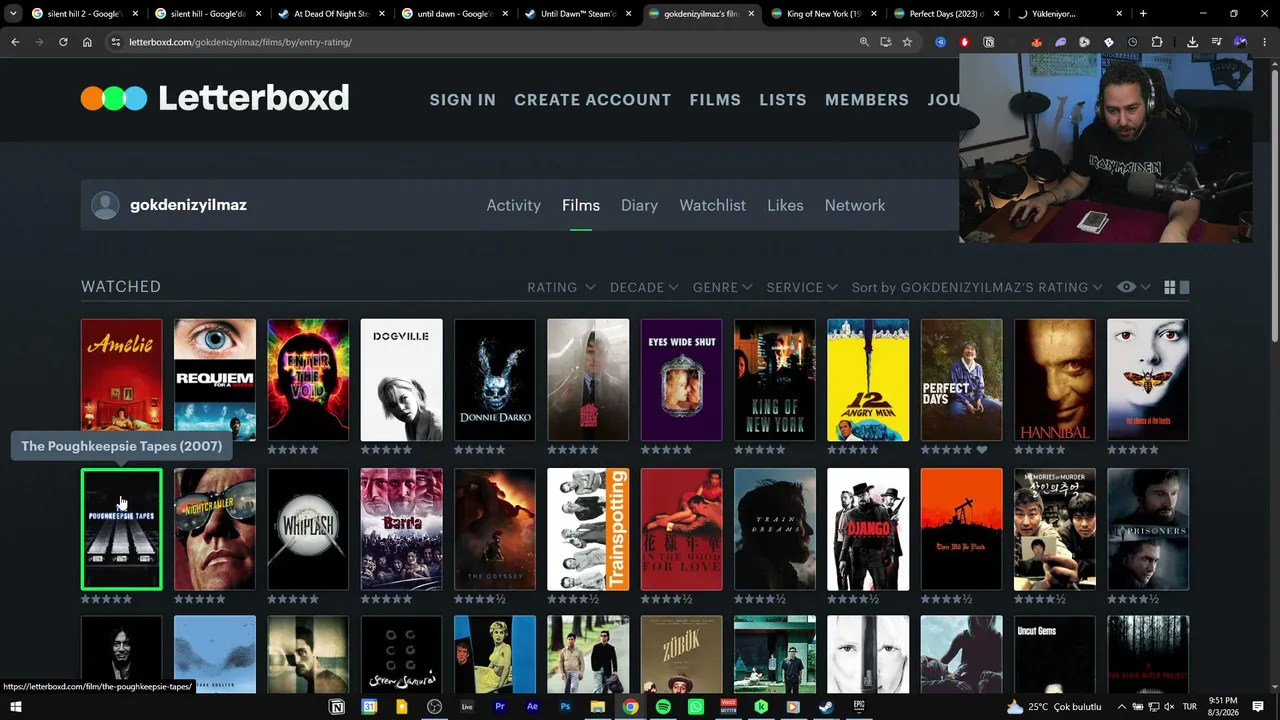
Task: Toggle watched films visibility eye icon
Action: [1126, 287]
